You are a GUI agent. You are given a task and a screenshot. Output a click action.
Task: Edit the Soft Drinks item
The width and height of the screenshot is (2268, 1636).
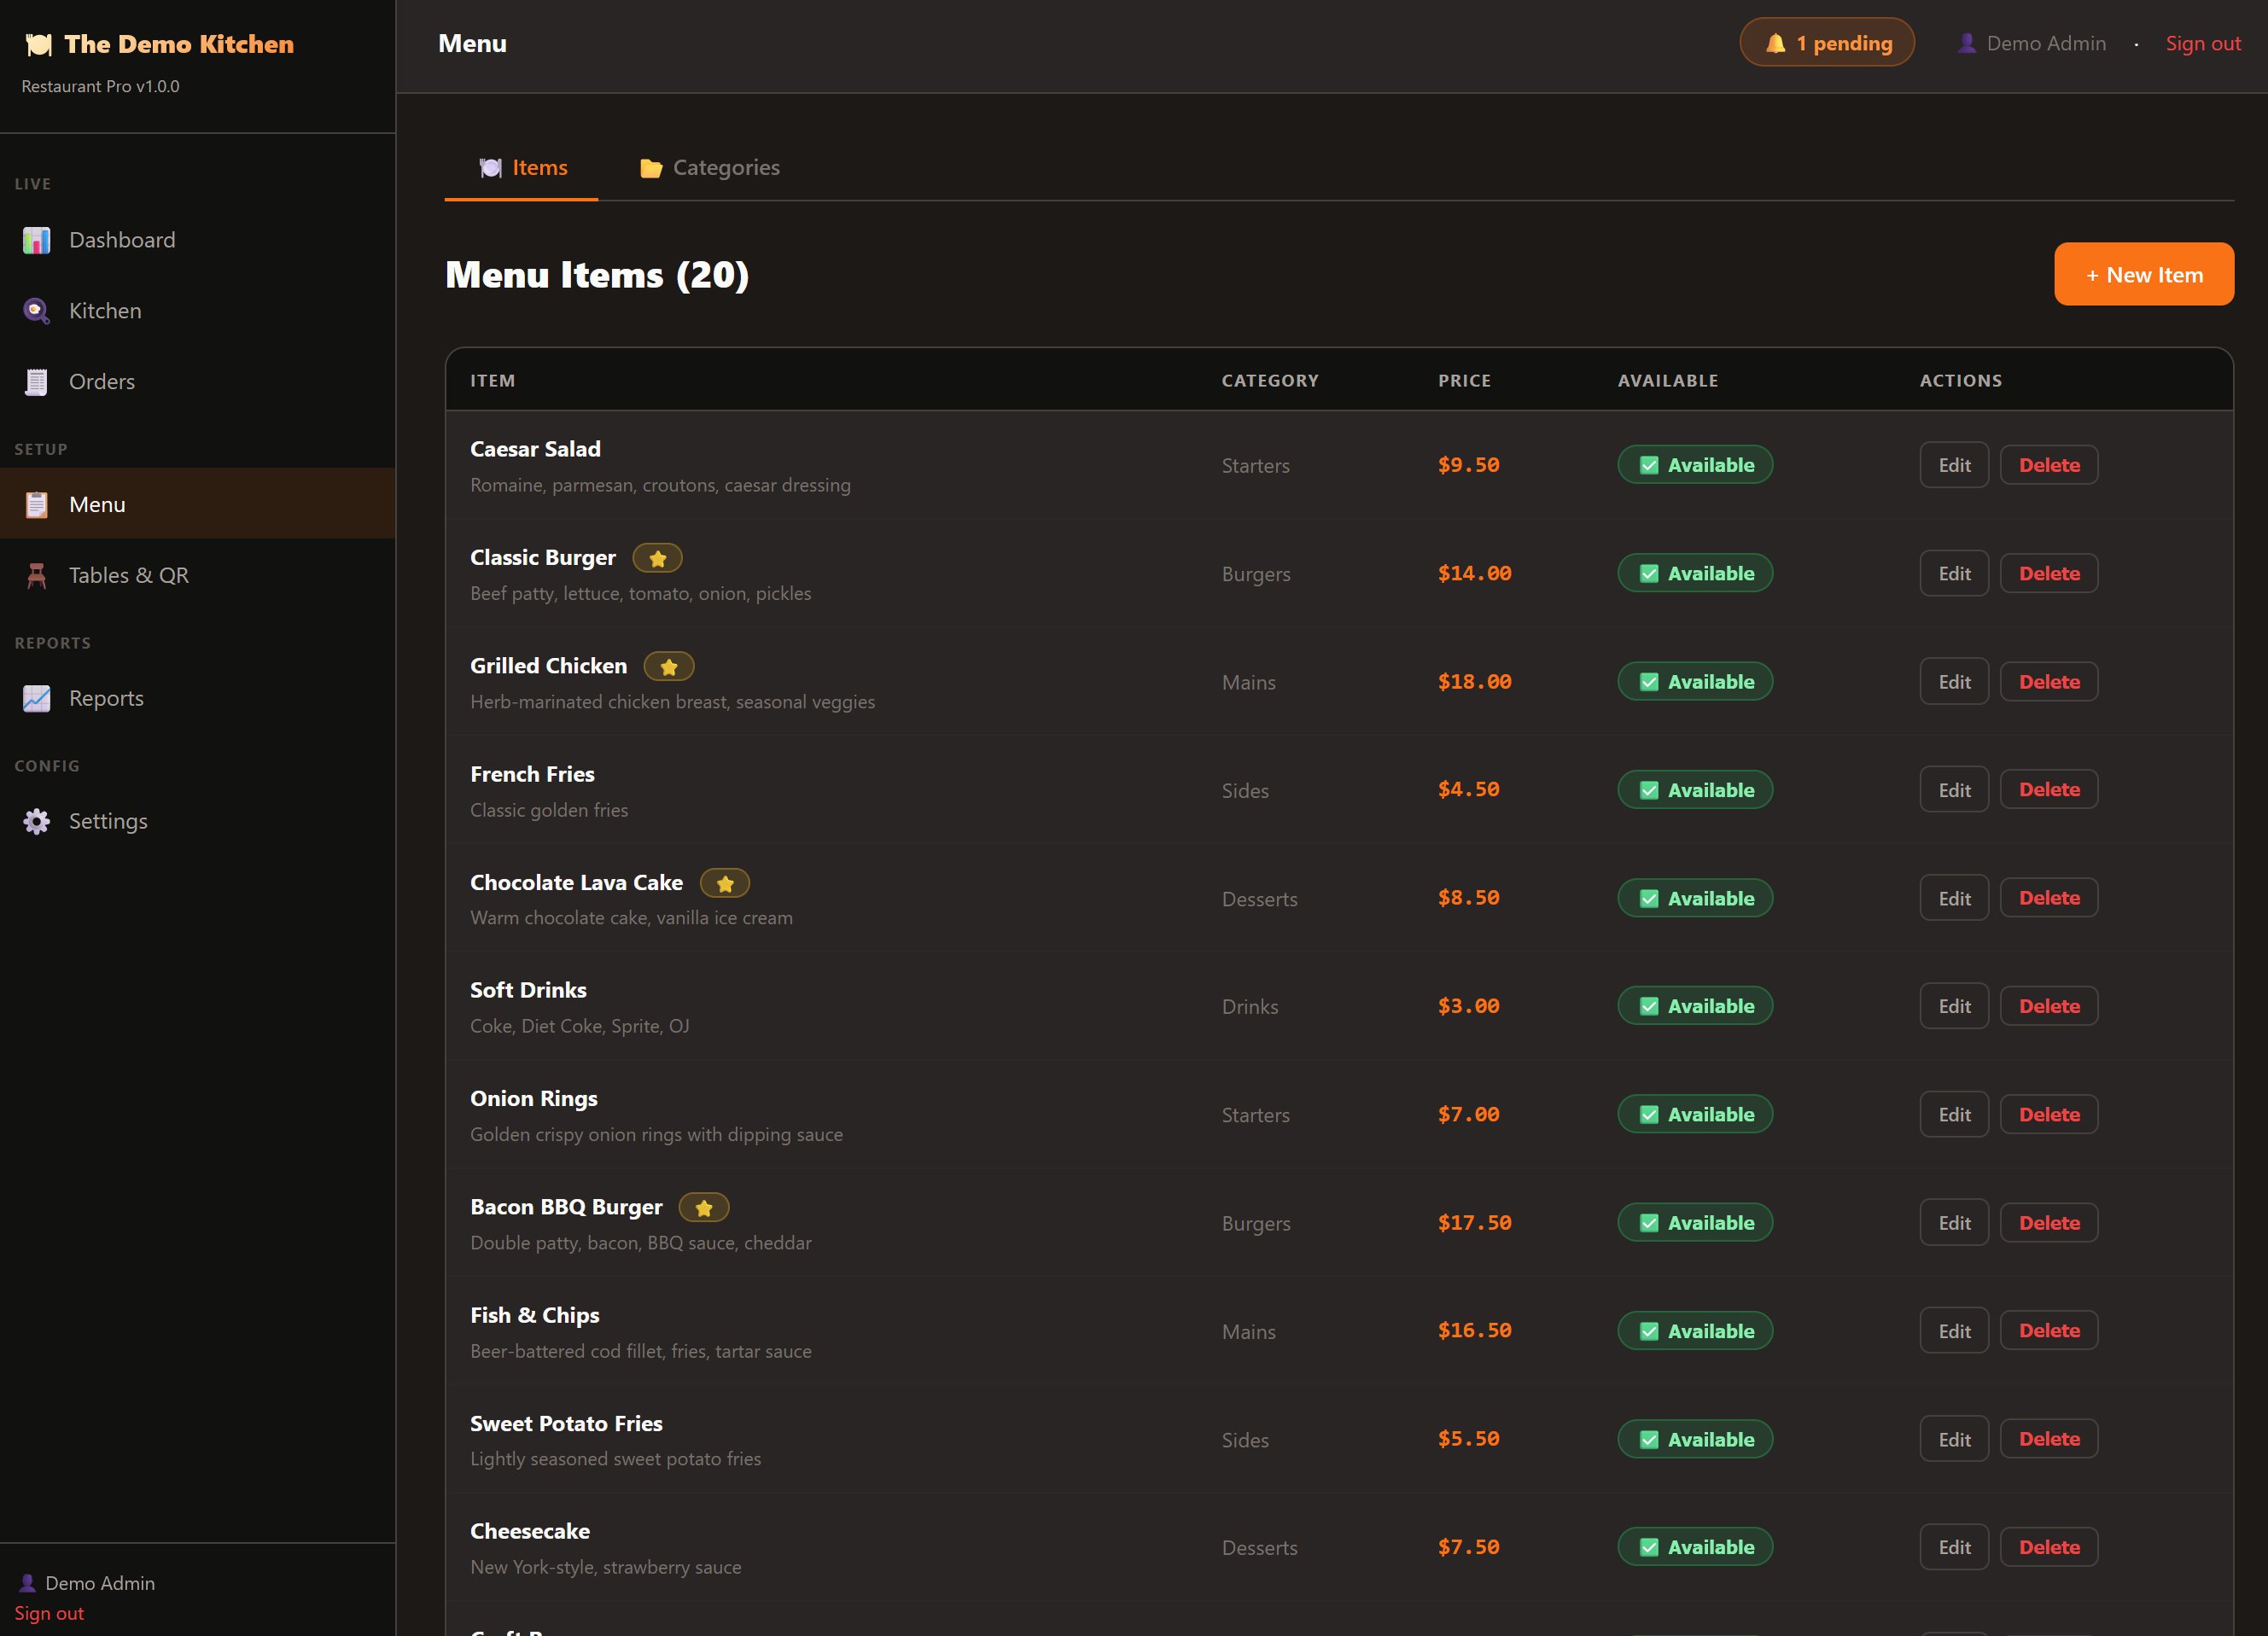(x=1954, y=1007)
